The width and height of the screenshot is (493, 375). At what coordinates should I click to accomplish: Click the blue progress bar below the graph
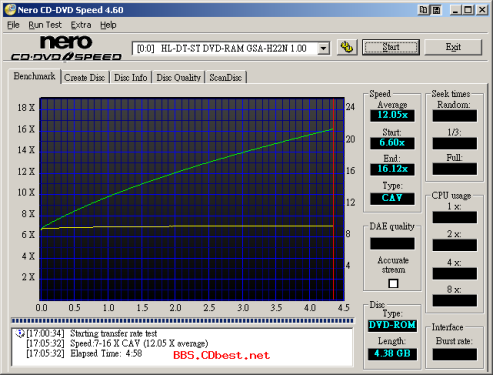(182, 321)
